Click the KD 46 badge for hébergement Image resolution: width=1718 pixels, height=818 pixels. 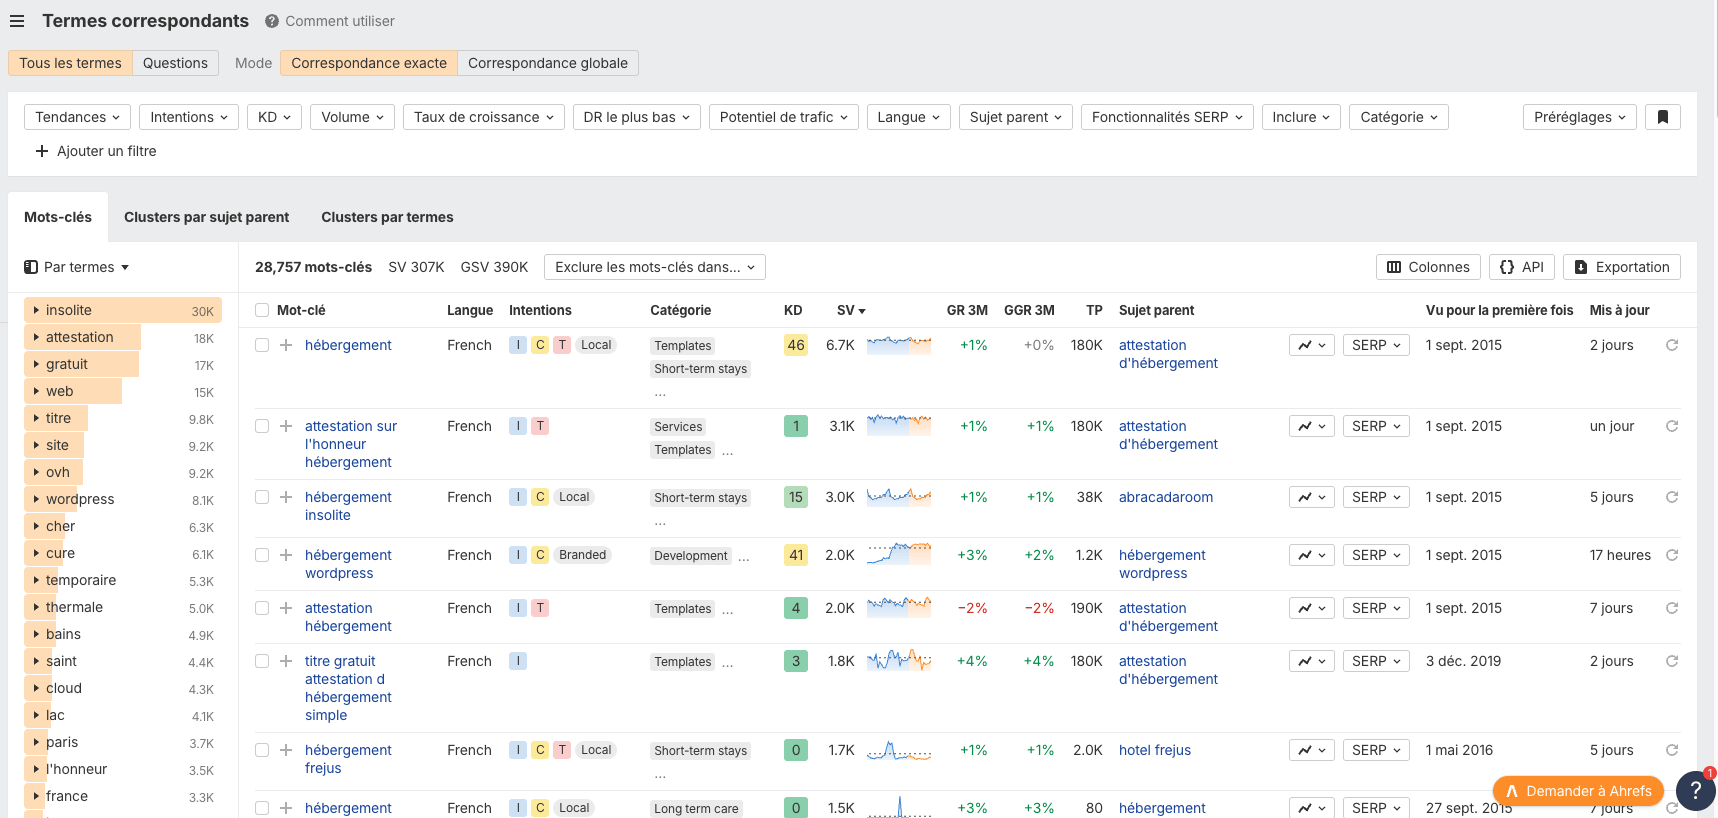pos(796,345)
